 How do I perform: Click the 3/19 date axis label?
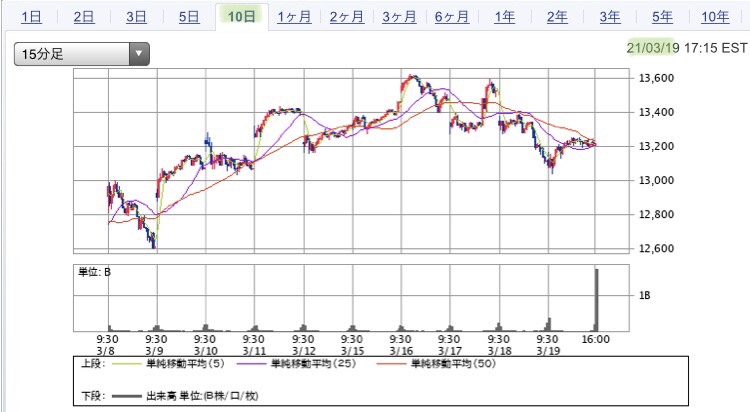(548, 351)
